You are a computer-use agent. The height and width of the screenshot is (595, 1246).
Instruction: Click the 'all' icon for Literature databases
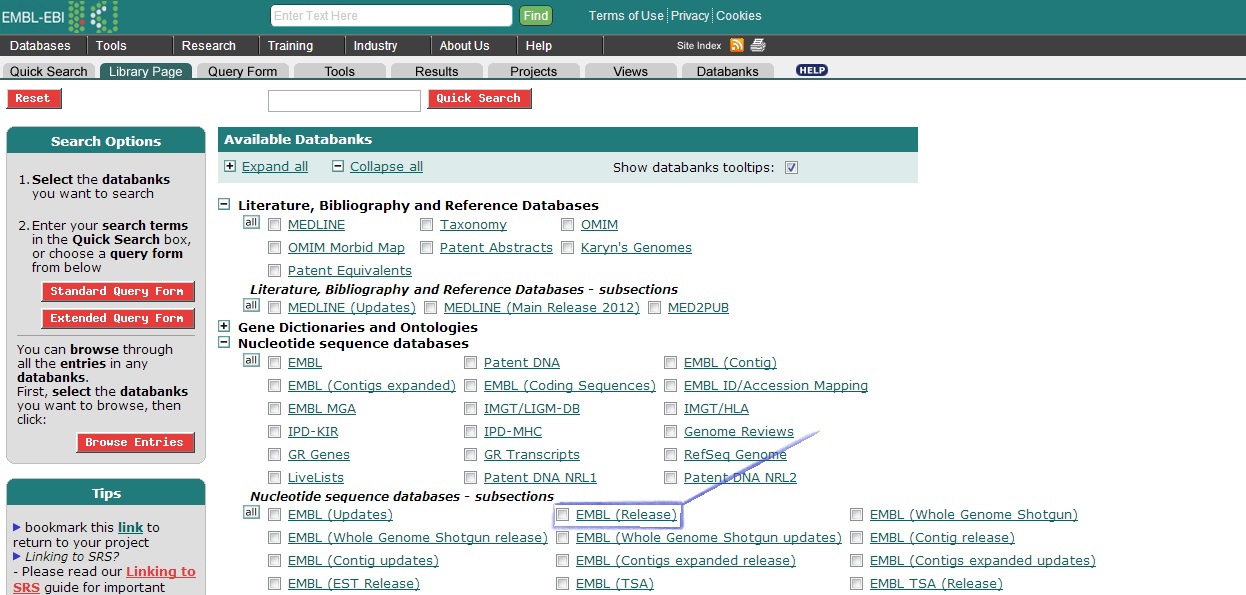pyautogui.click(x=251, y=223)
